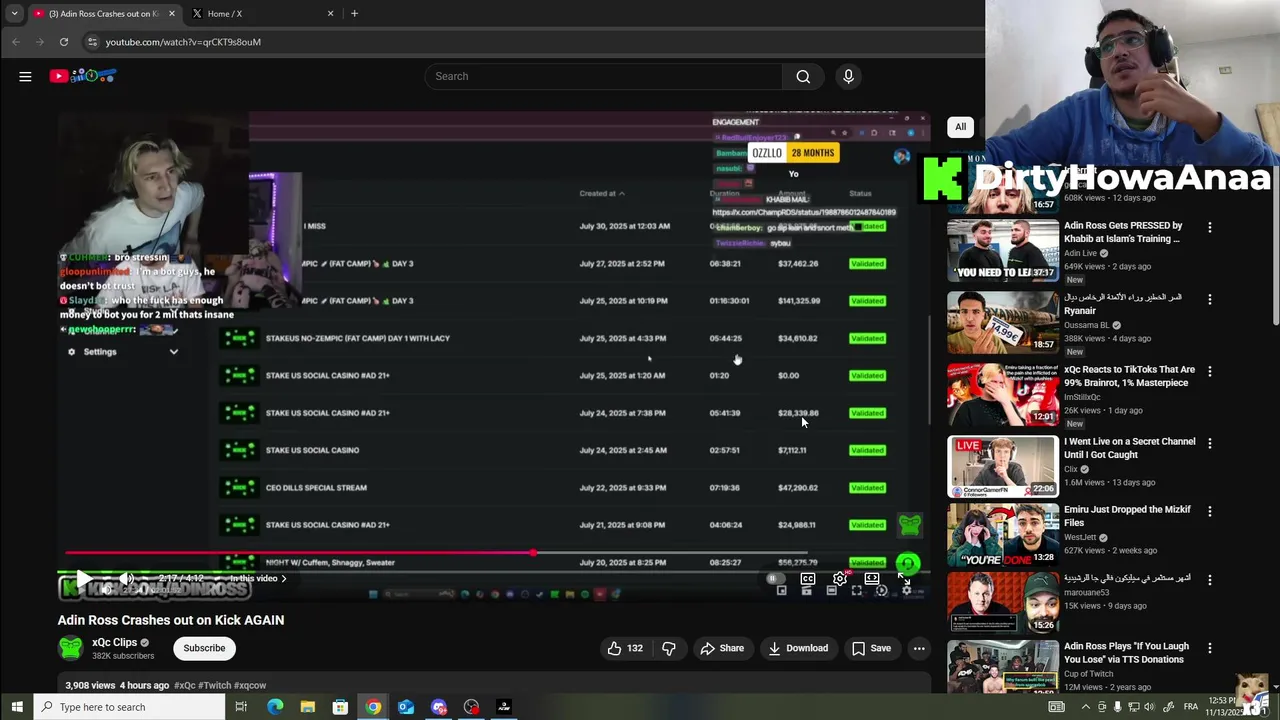Open the marouane53 video thumbnail

[1003, 602]
